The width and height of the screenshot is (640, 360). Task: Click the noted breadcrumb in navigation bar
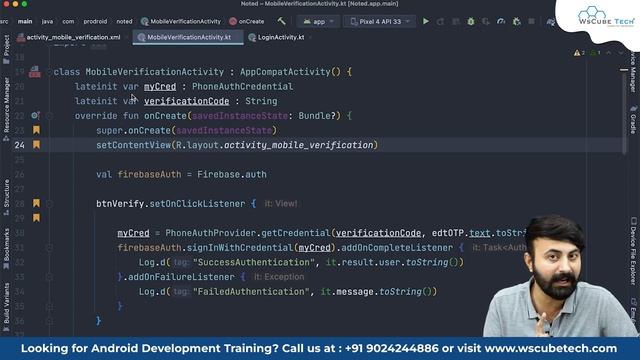(124, 21)
